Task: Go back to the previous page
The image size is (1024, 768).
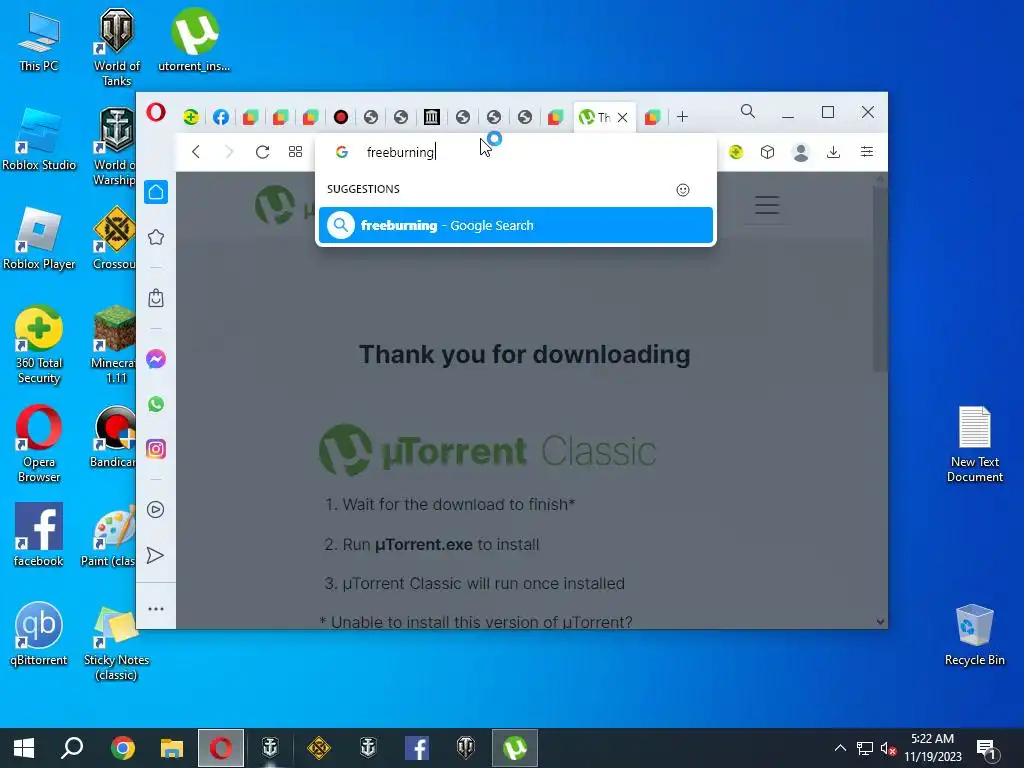Action: point(196,152)
